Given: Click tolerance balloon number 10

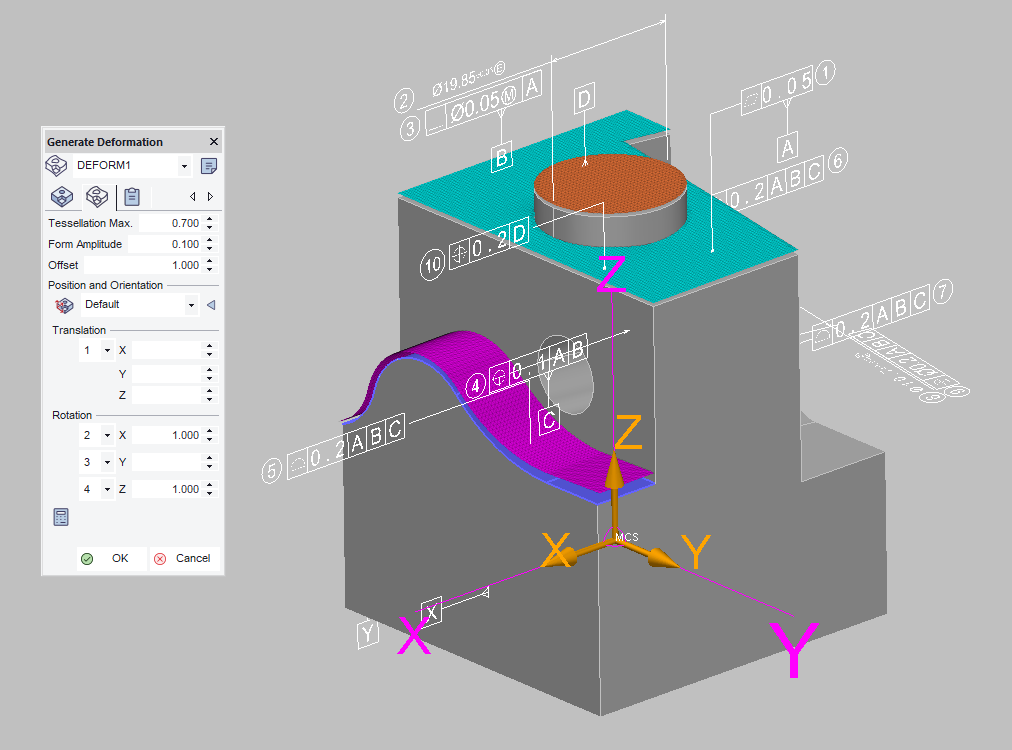Looking at the screenshot, I should coord(432,264).
